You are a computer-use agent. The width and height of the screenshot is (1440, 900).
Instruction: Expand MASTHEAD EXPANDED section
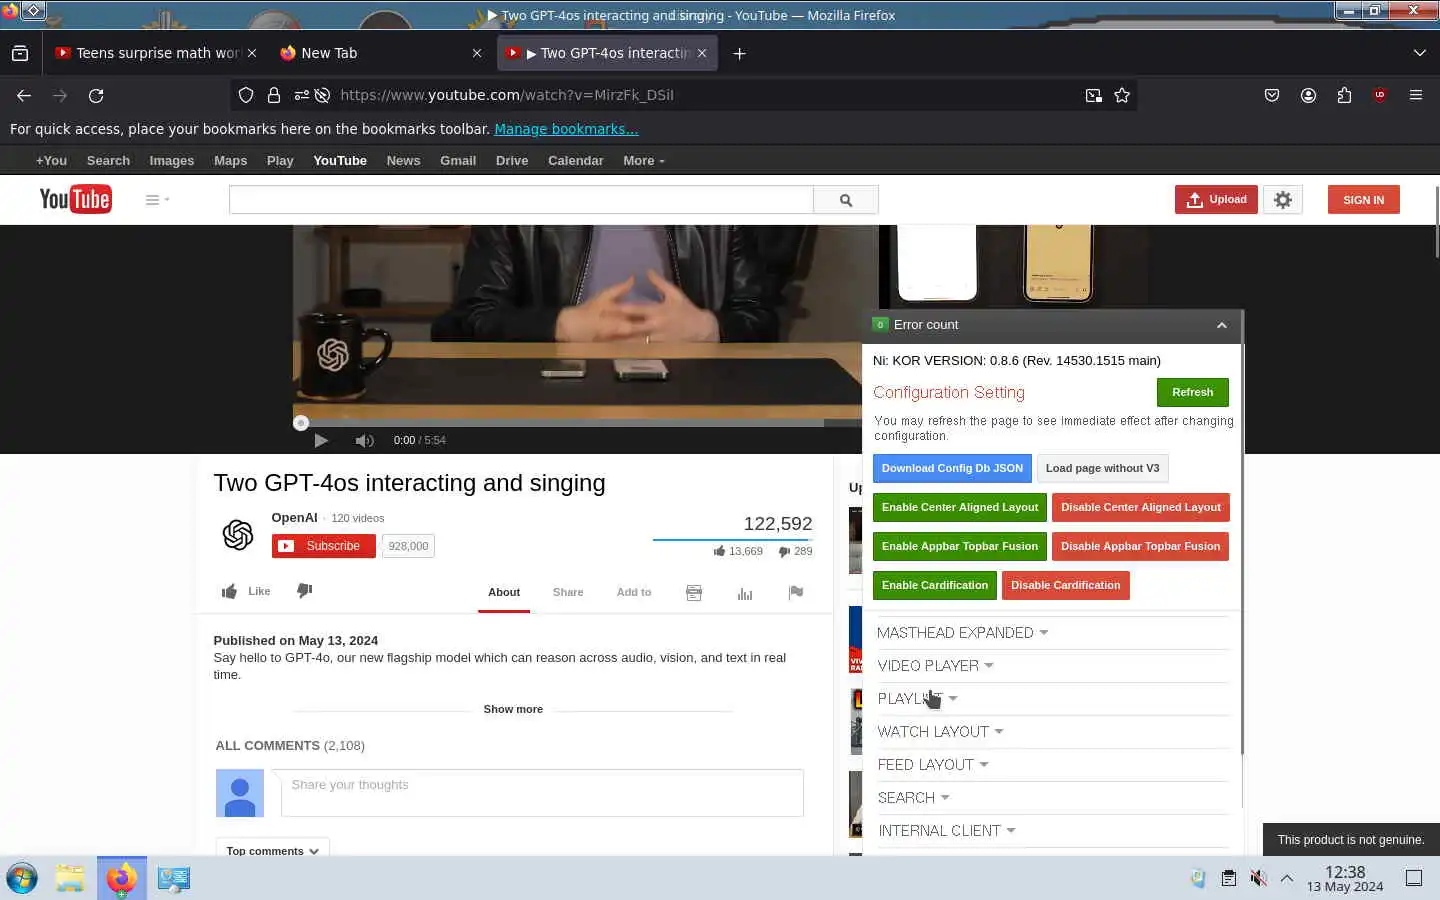tap(962, 632)
